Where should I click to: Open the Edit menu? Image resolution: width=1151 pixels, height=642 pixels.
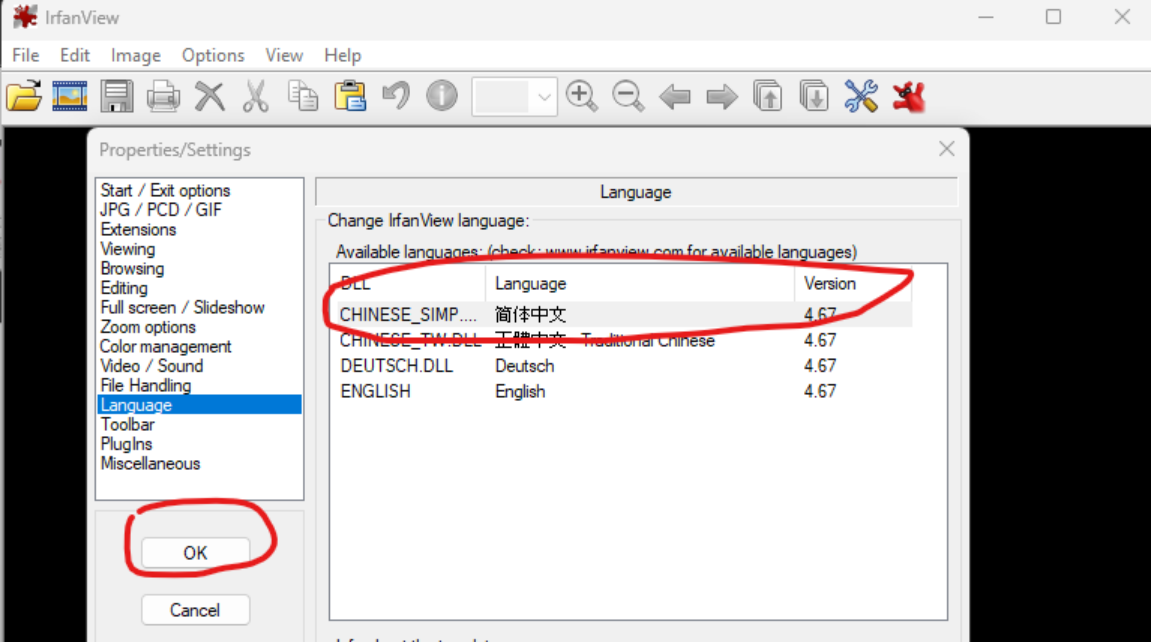click(75, 56)
